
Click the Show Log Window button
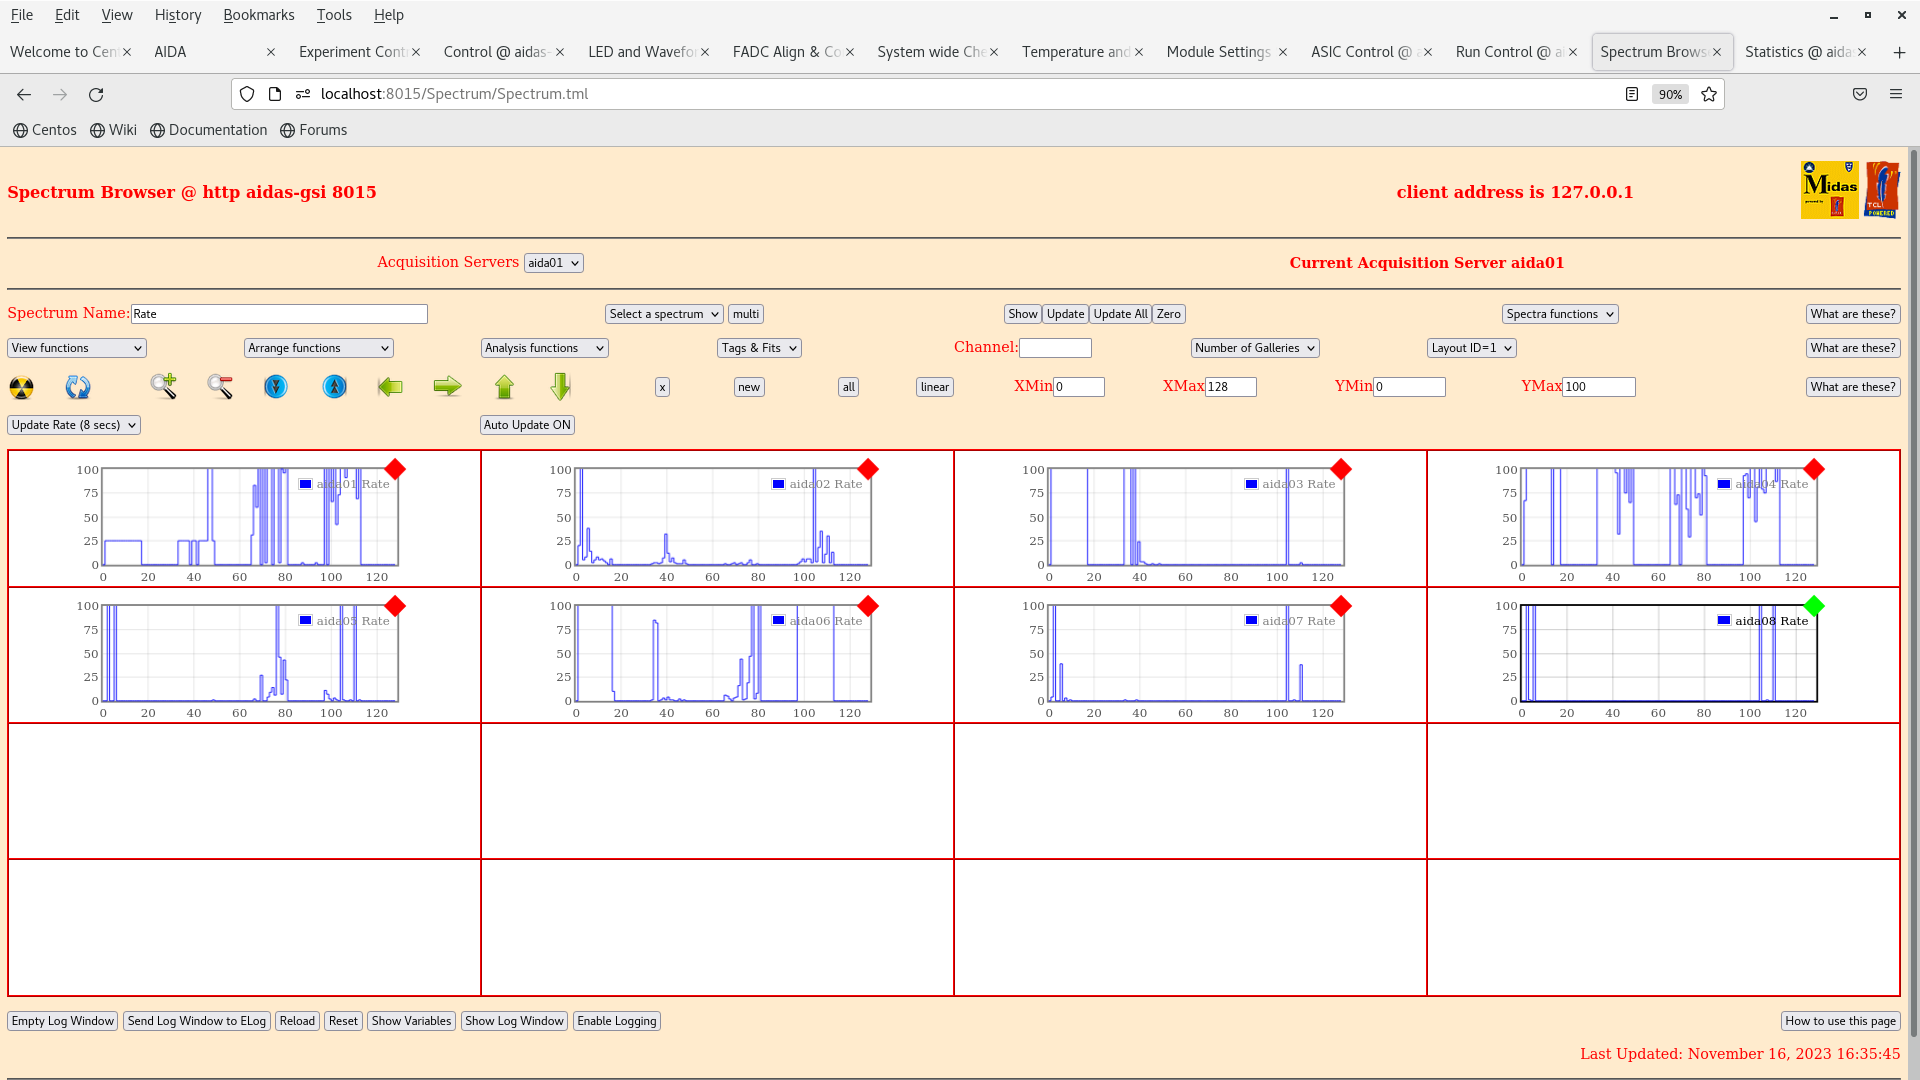pos(514,1021)
